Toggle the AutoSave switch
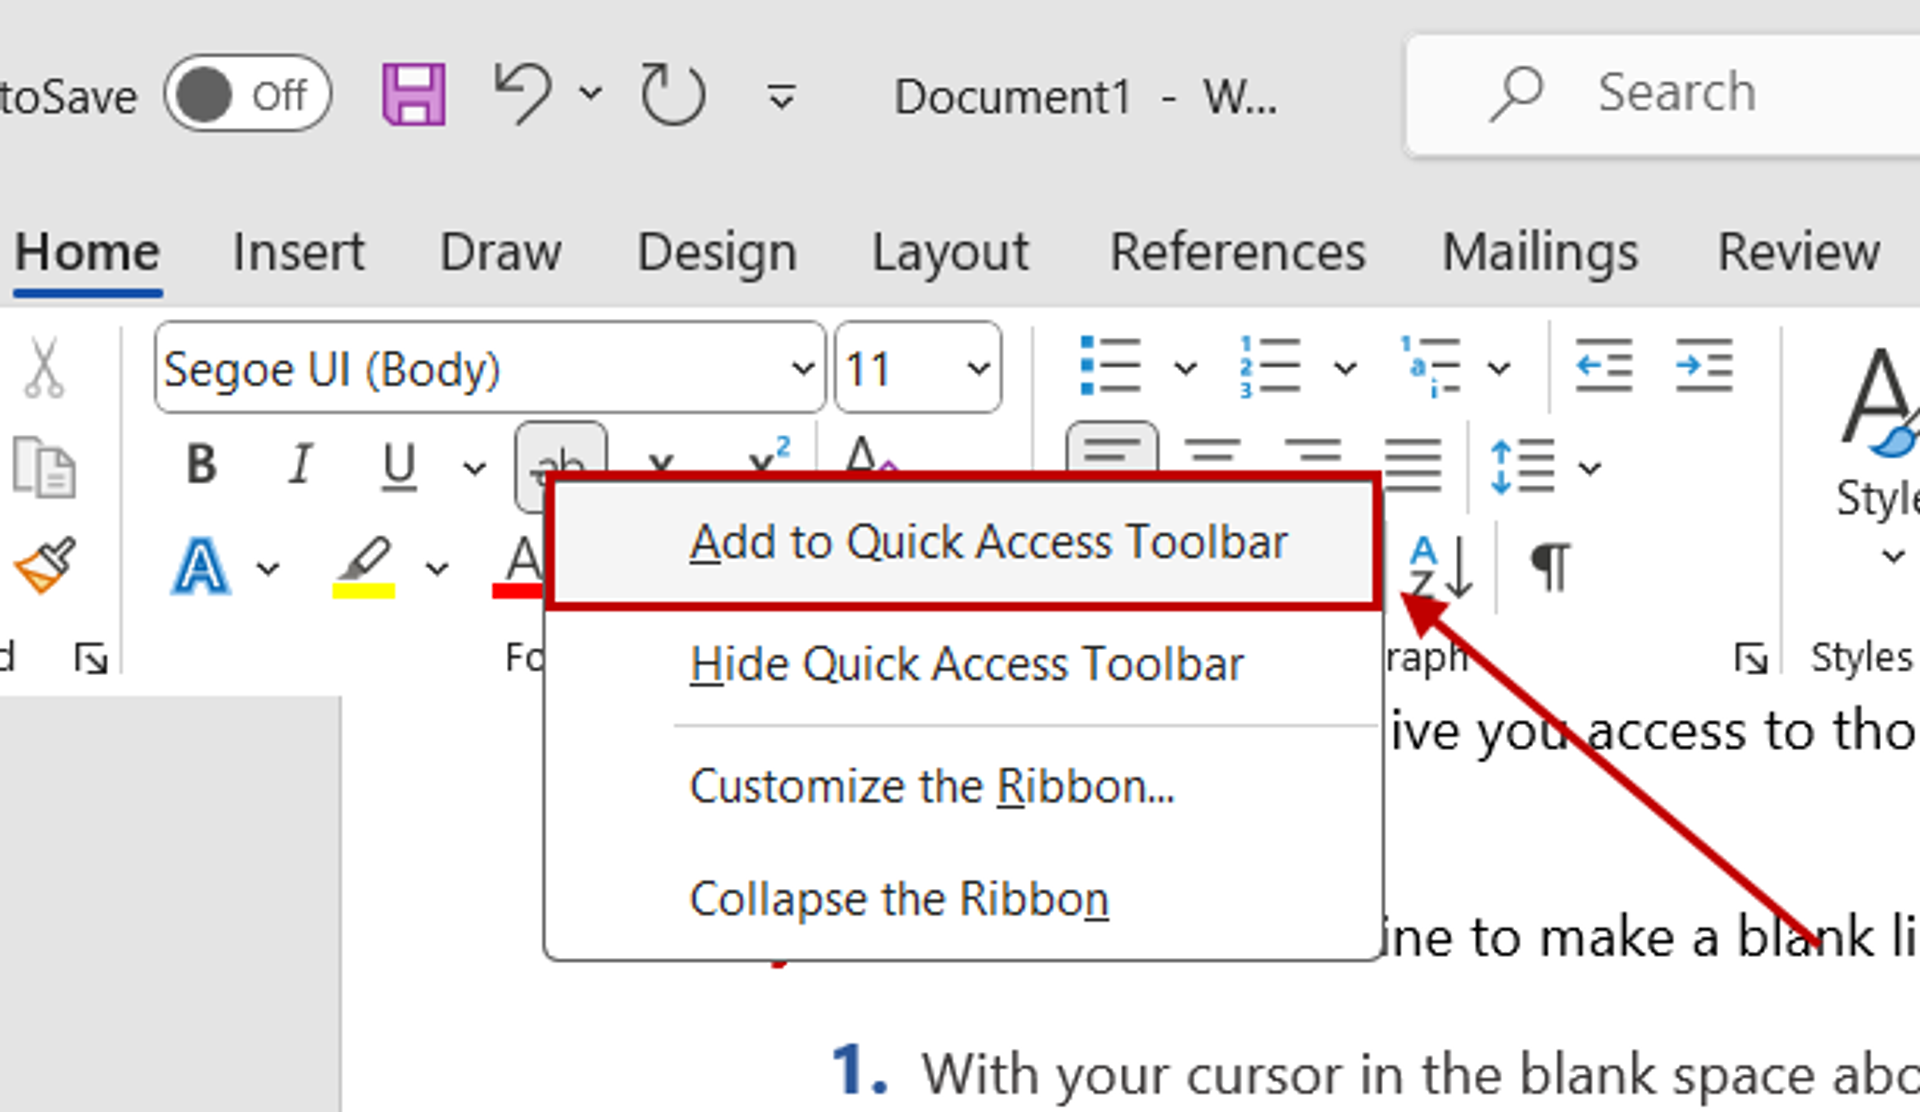This screenshot has height=1112, width=1920. click(247, 95)
